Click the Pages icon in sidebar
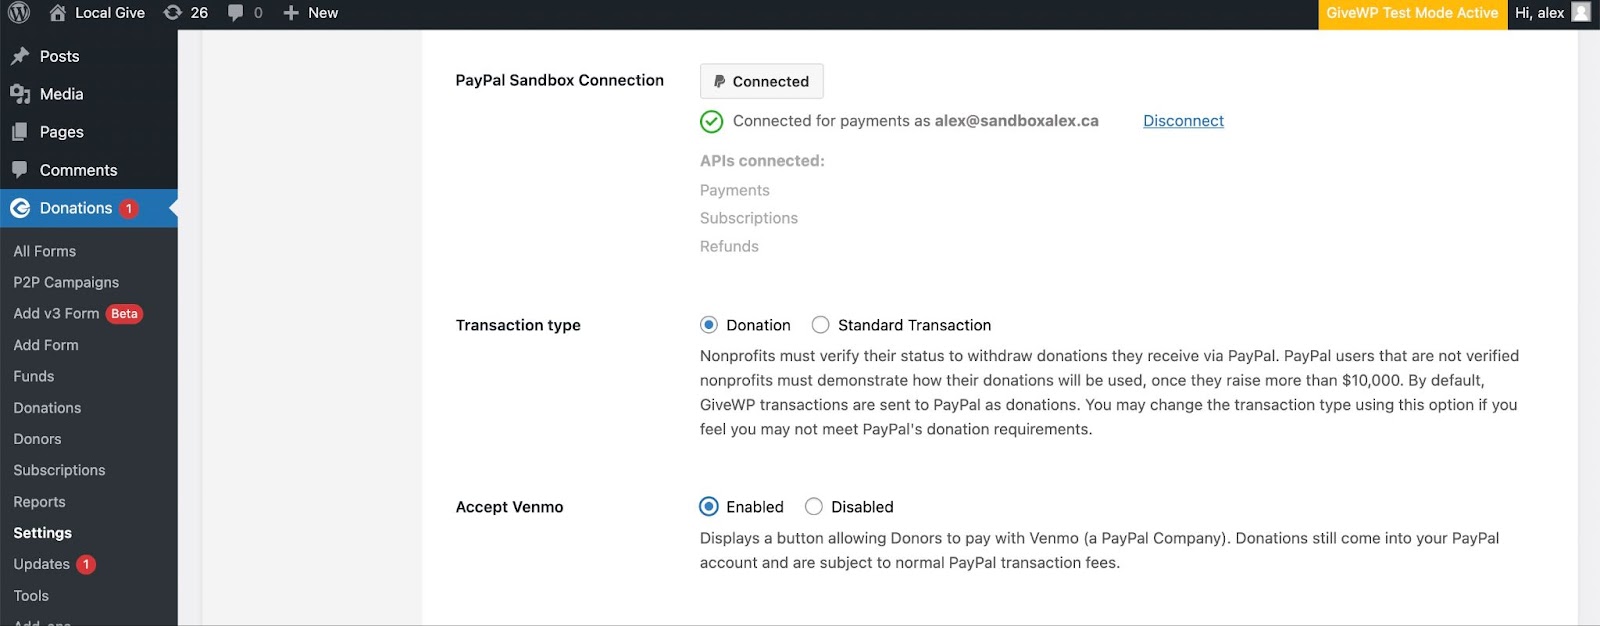This screenshot has height=626, width=1600. point(20,132)
